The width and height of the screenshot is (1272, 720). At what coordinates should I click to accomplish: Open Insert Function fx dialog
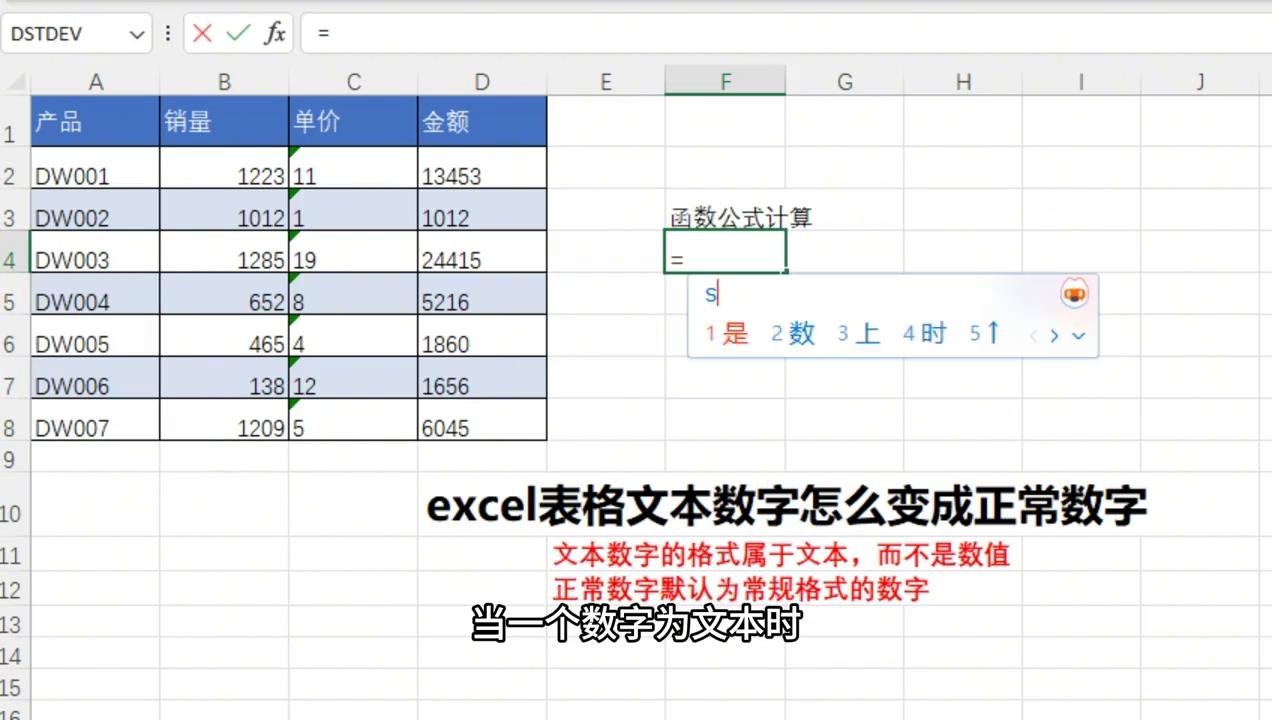pos(275,33)
